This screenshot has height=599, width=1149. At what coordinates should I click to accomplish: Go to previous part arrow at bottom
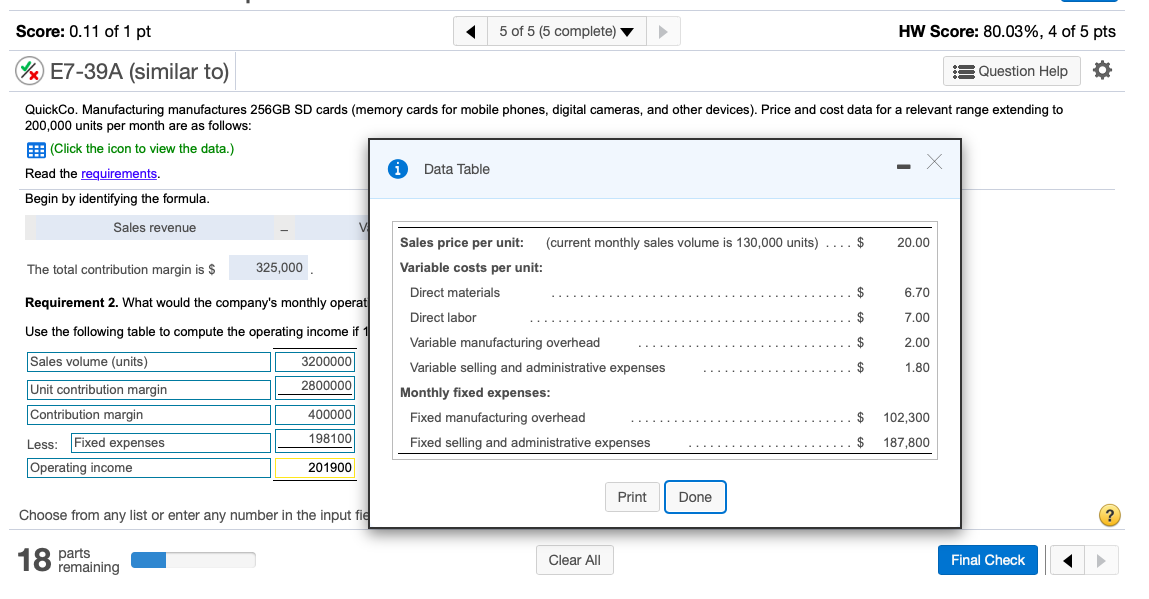(1067, 561)
